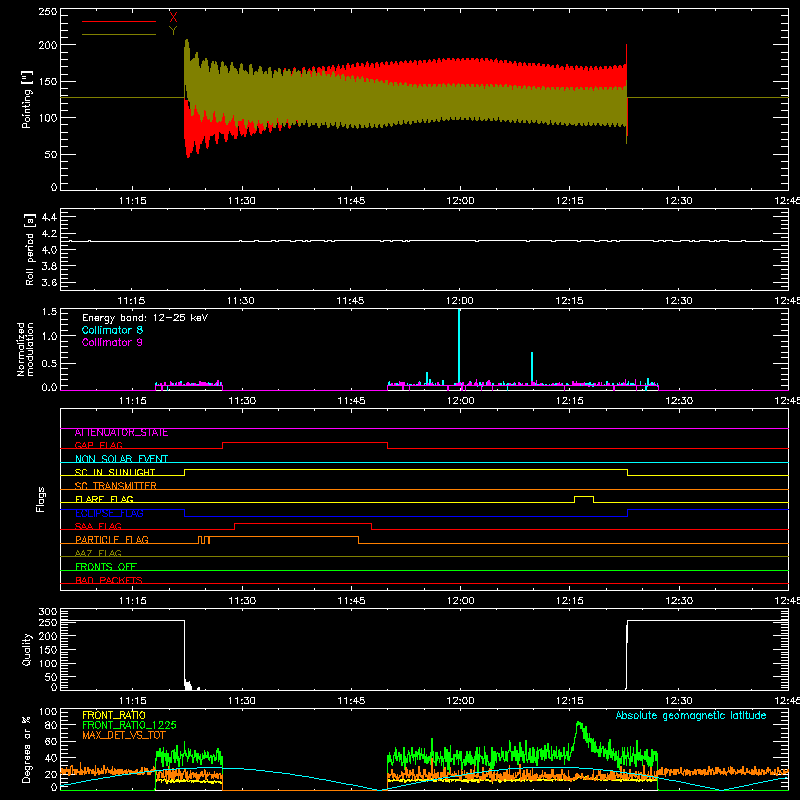Click the 12:15 tick label under modulation plot
The width and height of the screenshot is (800, 800).
tap(569, 401)
